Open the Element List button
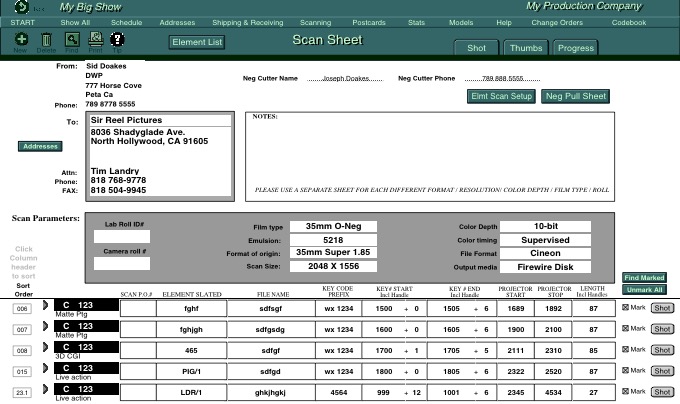The height and width of the screenshot is (404, 680). tap(197, 42)
